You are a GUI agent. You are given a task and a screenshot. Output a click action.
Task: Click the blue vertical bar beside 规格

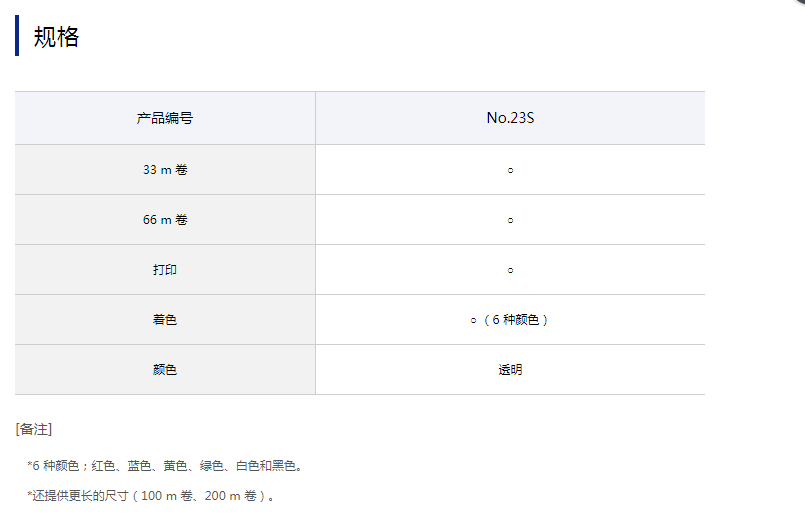pos(17,36)
